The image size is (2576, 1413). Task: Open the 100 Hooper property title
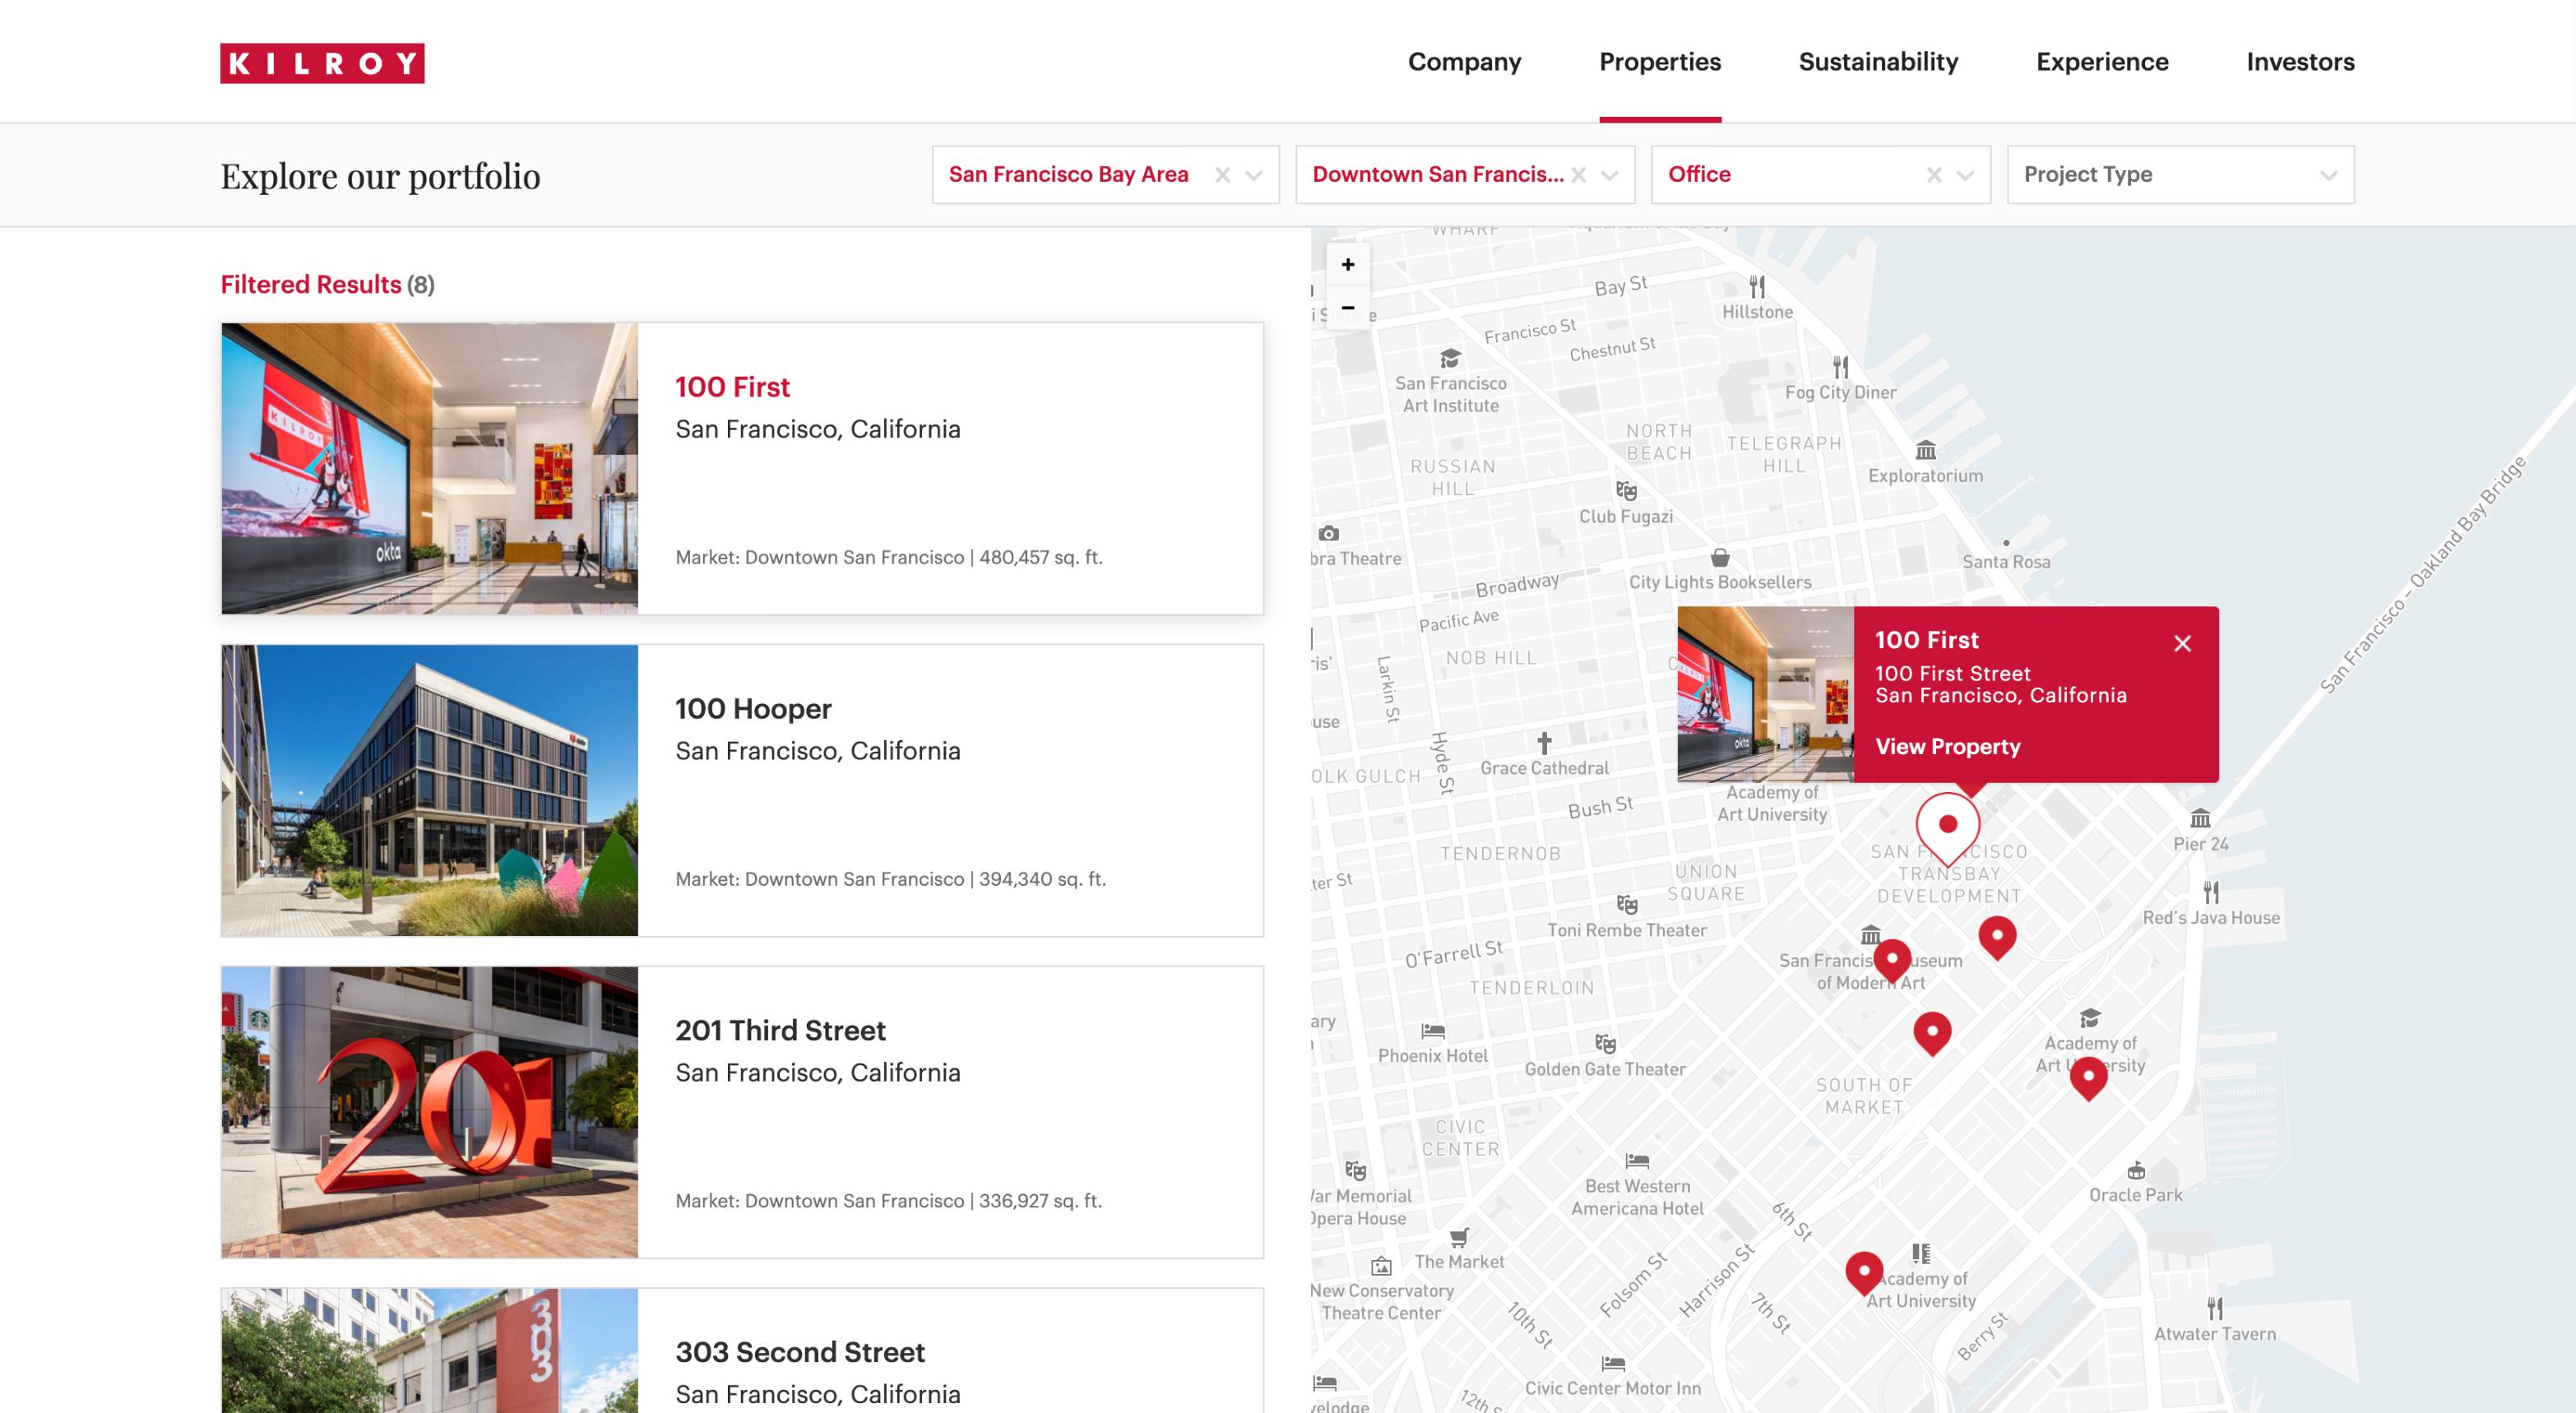(x=753, y=709)
